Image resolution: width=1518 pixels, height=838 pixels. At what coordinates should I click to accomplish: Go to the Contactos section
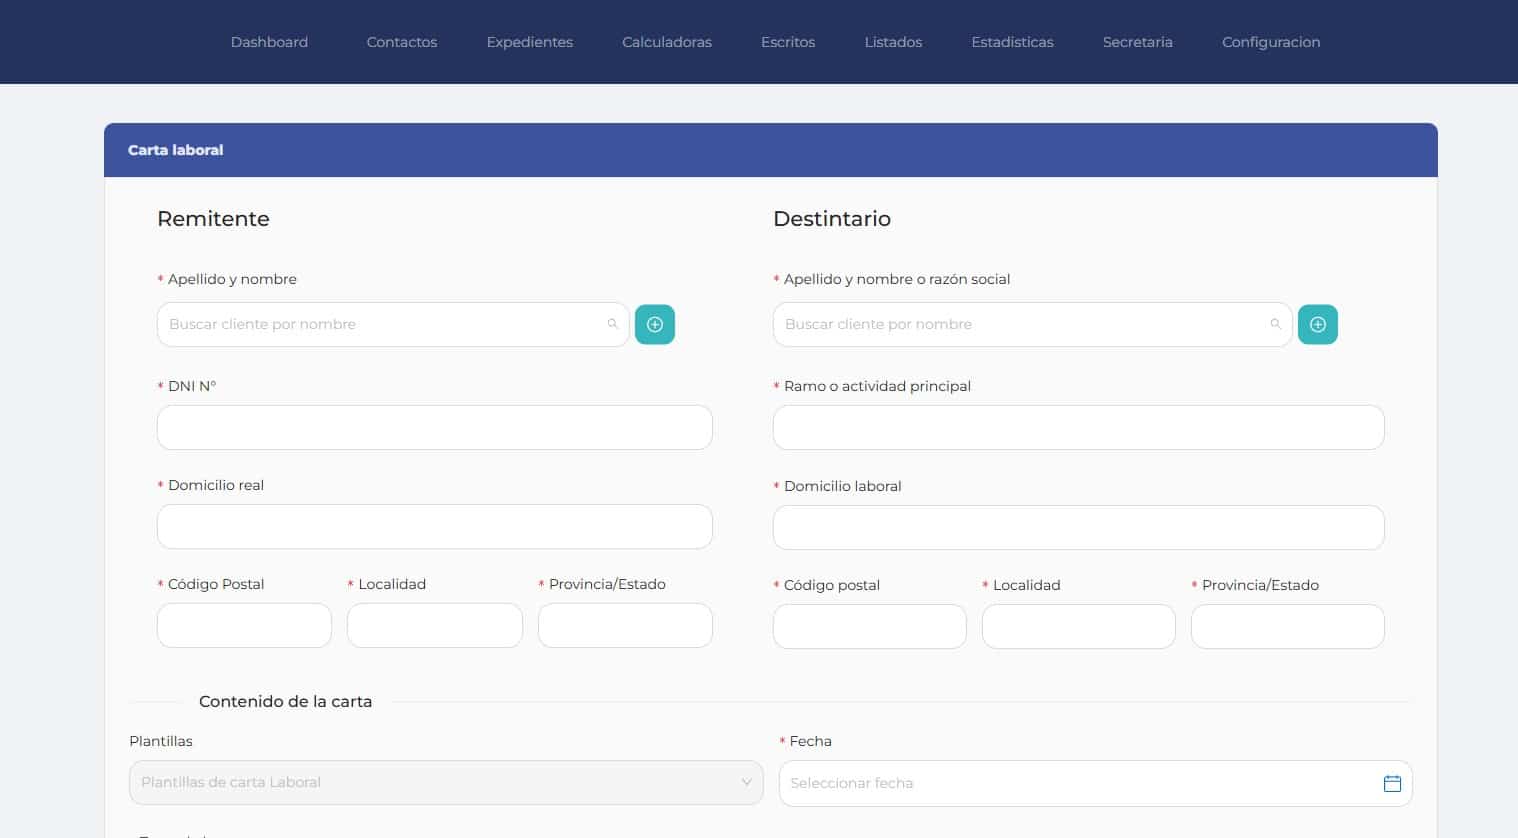tap(402, 42)
